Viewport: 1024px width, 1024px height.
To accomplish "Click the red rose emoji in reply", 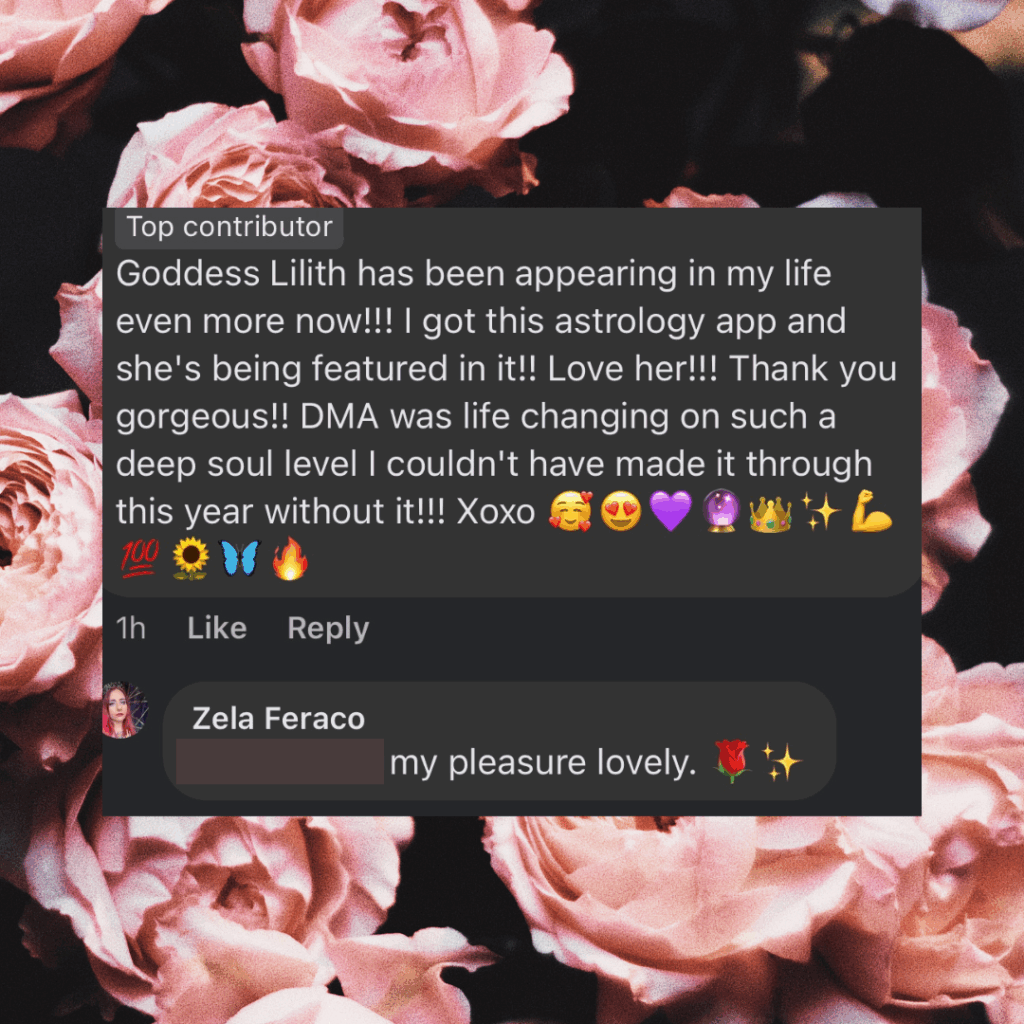I will click(x=731, y=761).
